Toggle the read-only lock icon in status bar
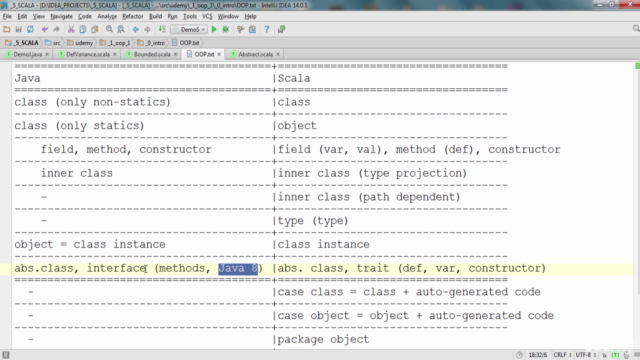The height and width of the screenshot is (360, 640). 604,355
